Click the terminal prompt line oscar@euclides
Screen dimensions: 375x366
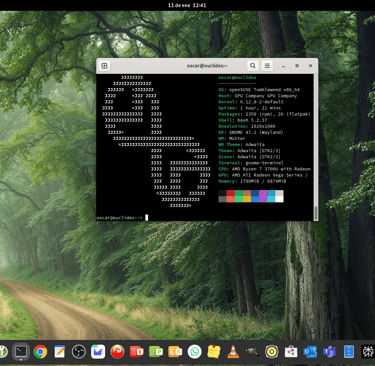click(x=119, y=218)
